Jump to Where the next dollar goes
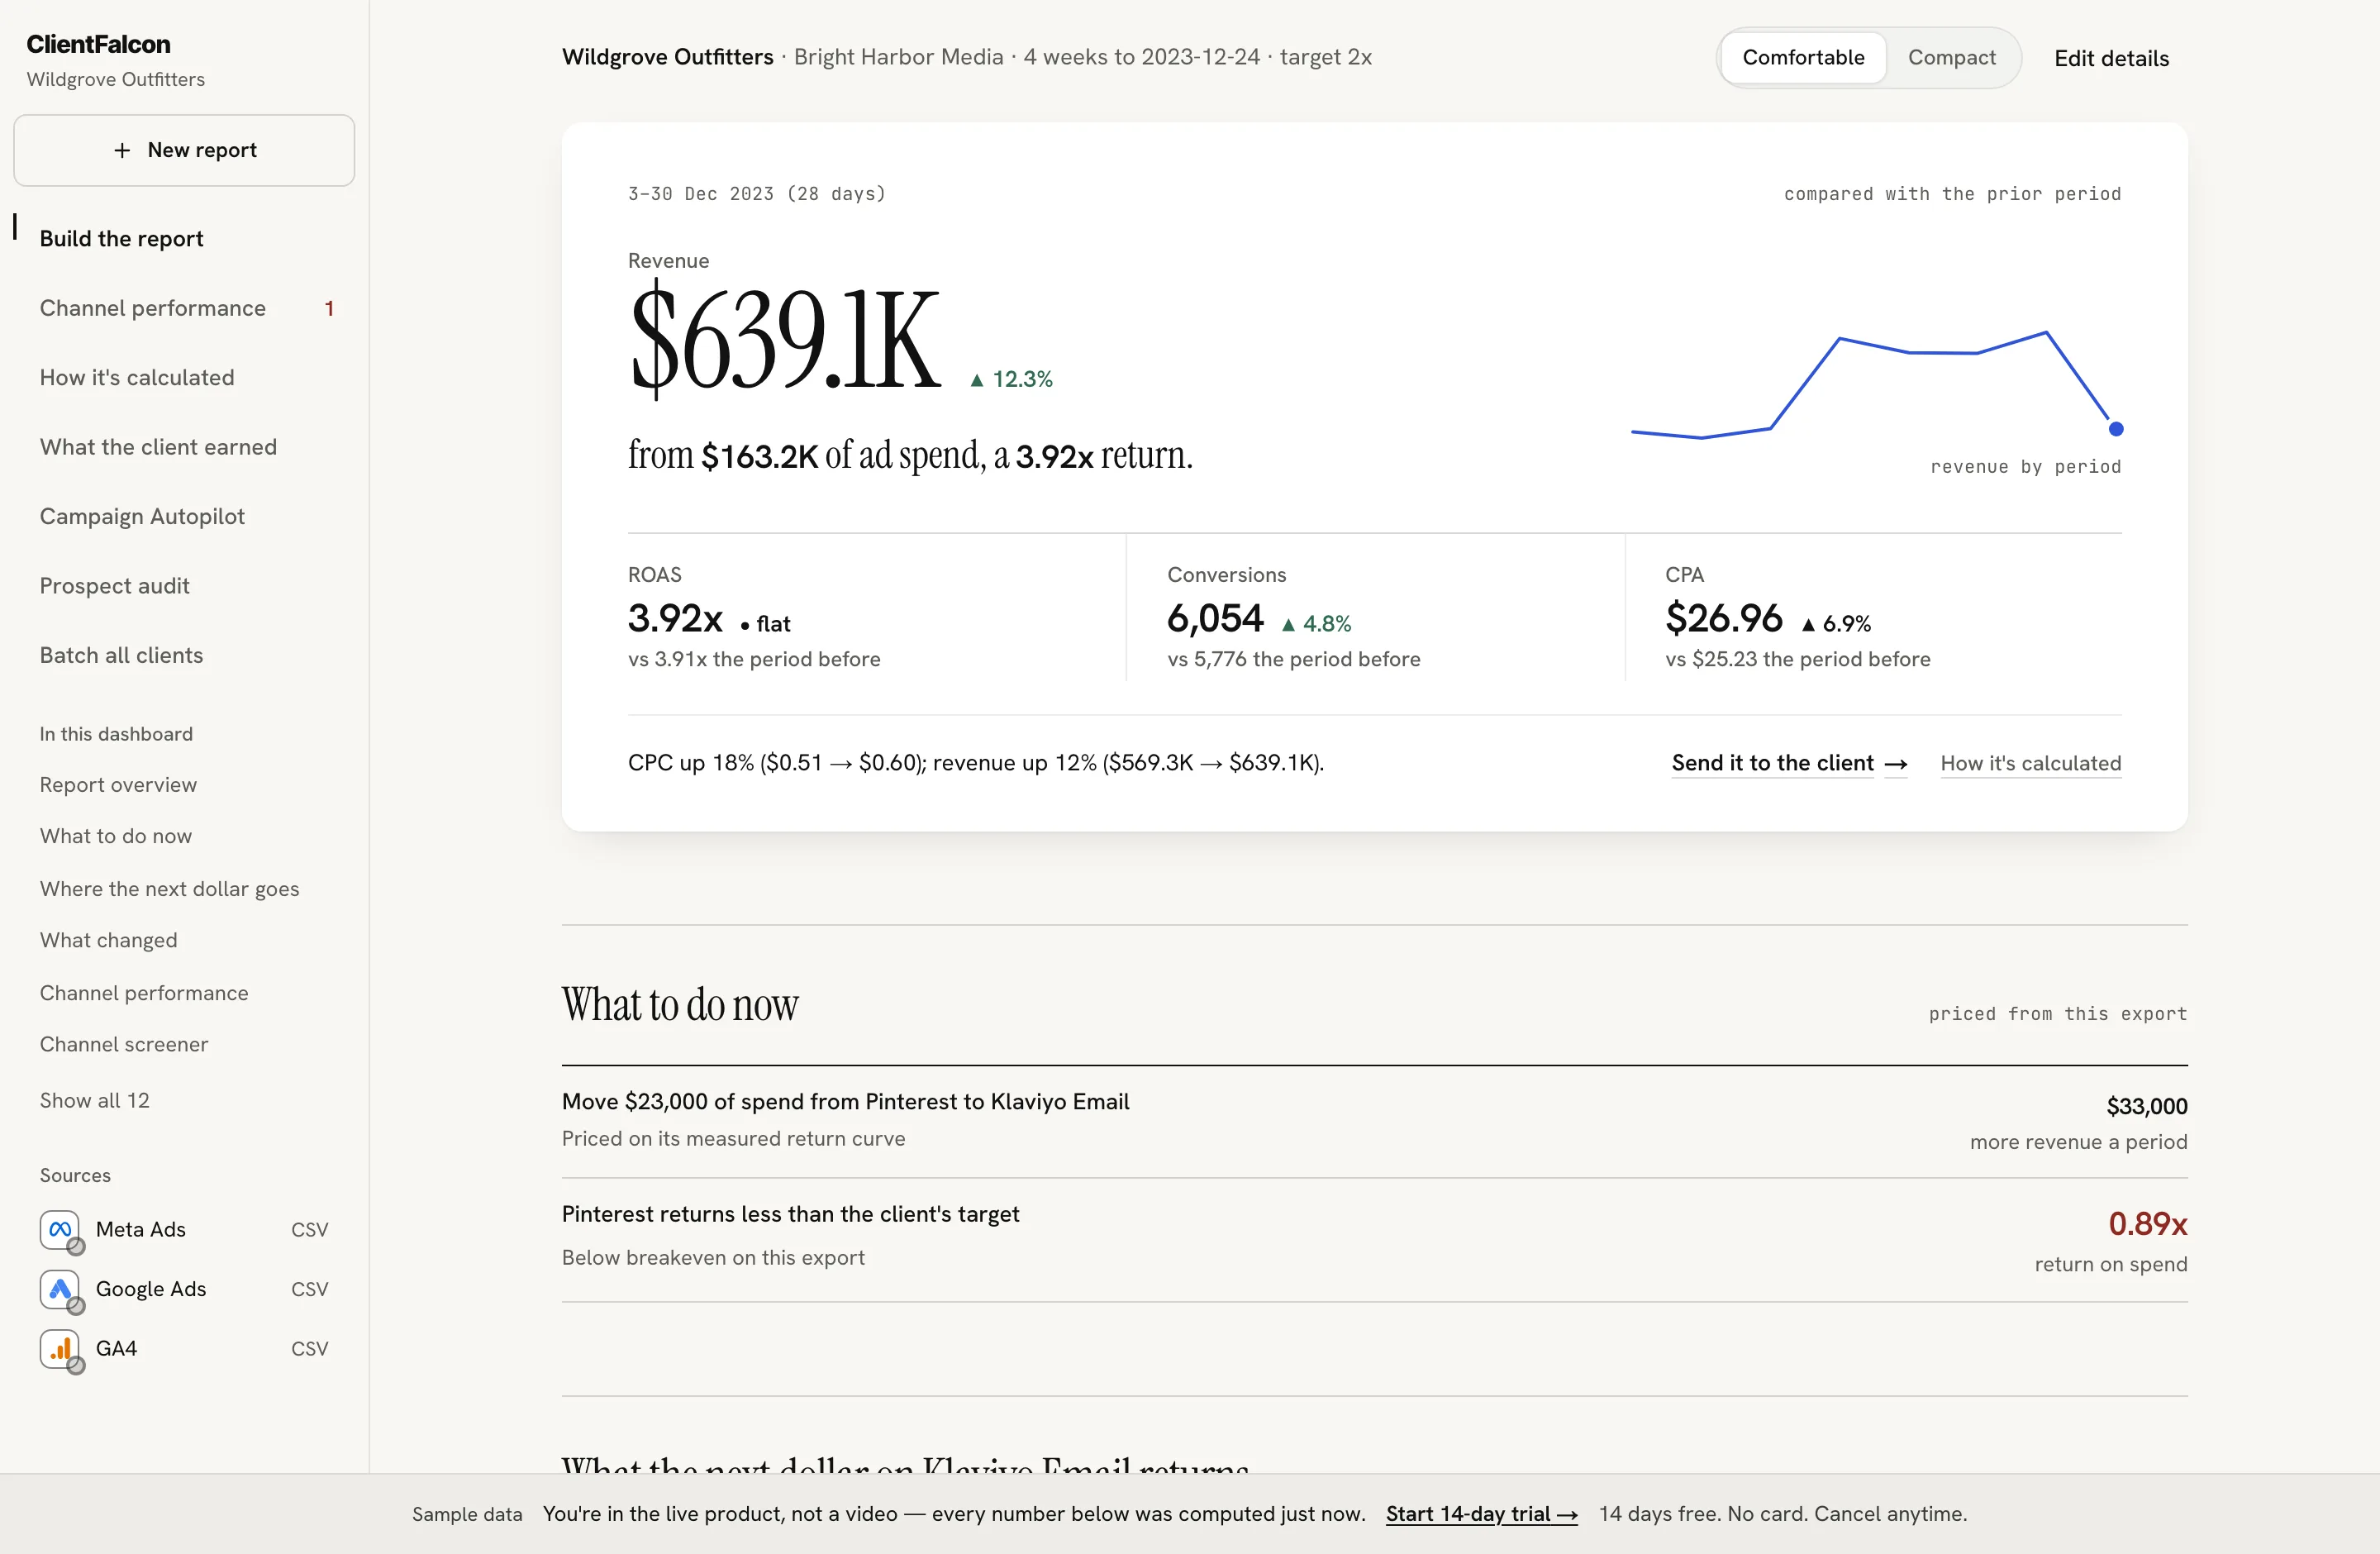The image size is (2380, 1554). click(x=169, y=889)
